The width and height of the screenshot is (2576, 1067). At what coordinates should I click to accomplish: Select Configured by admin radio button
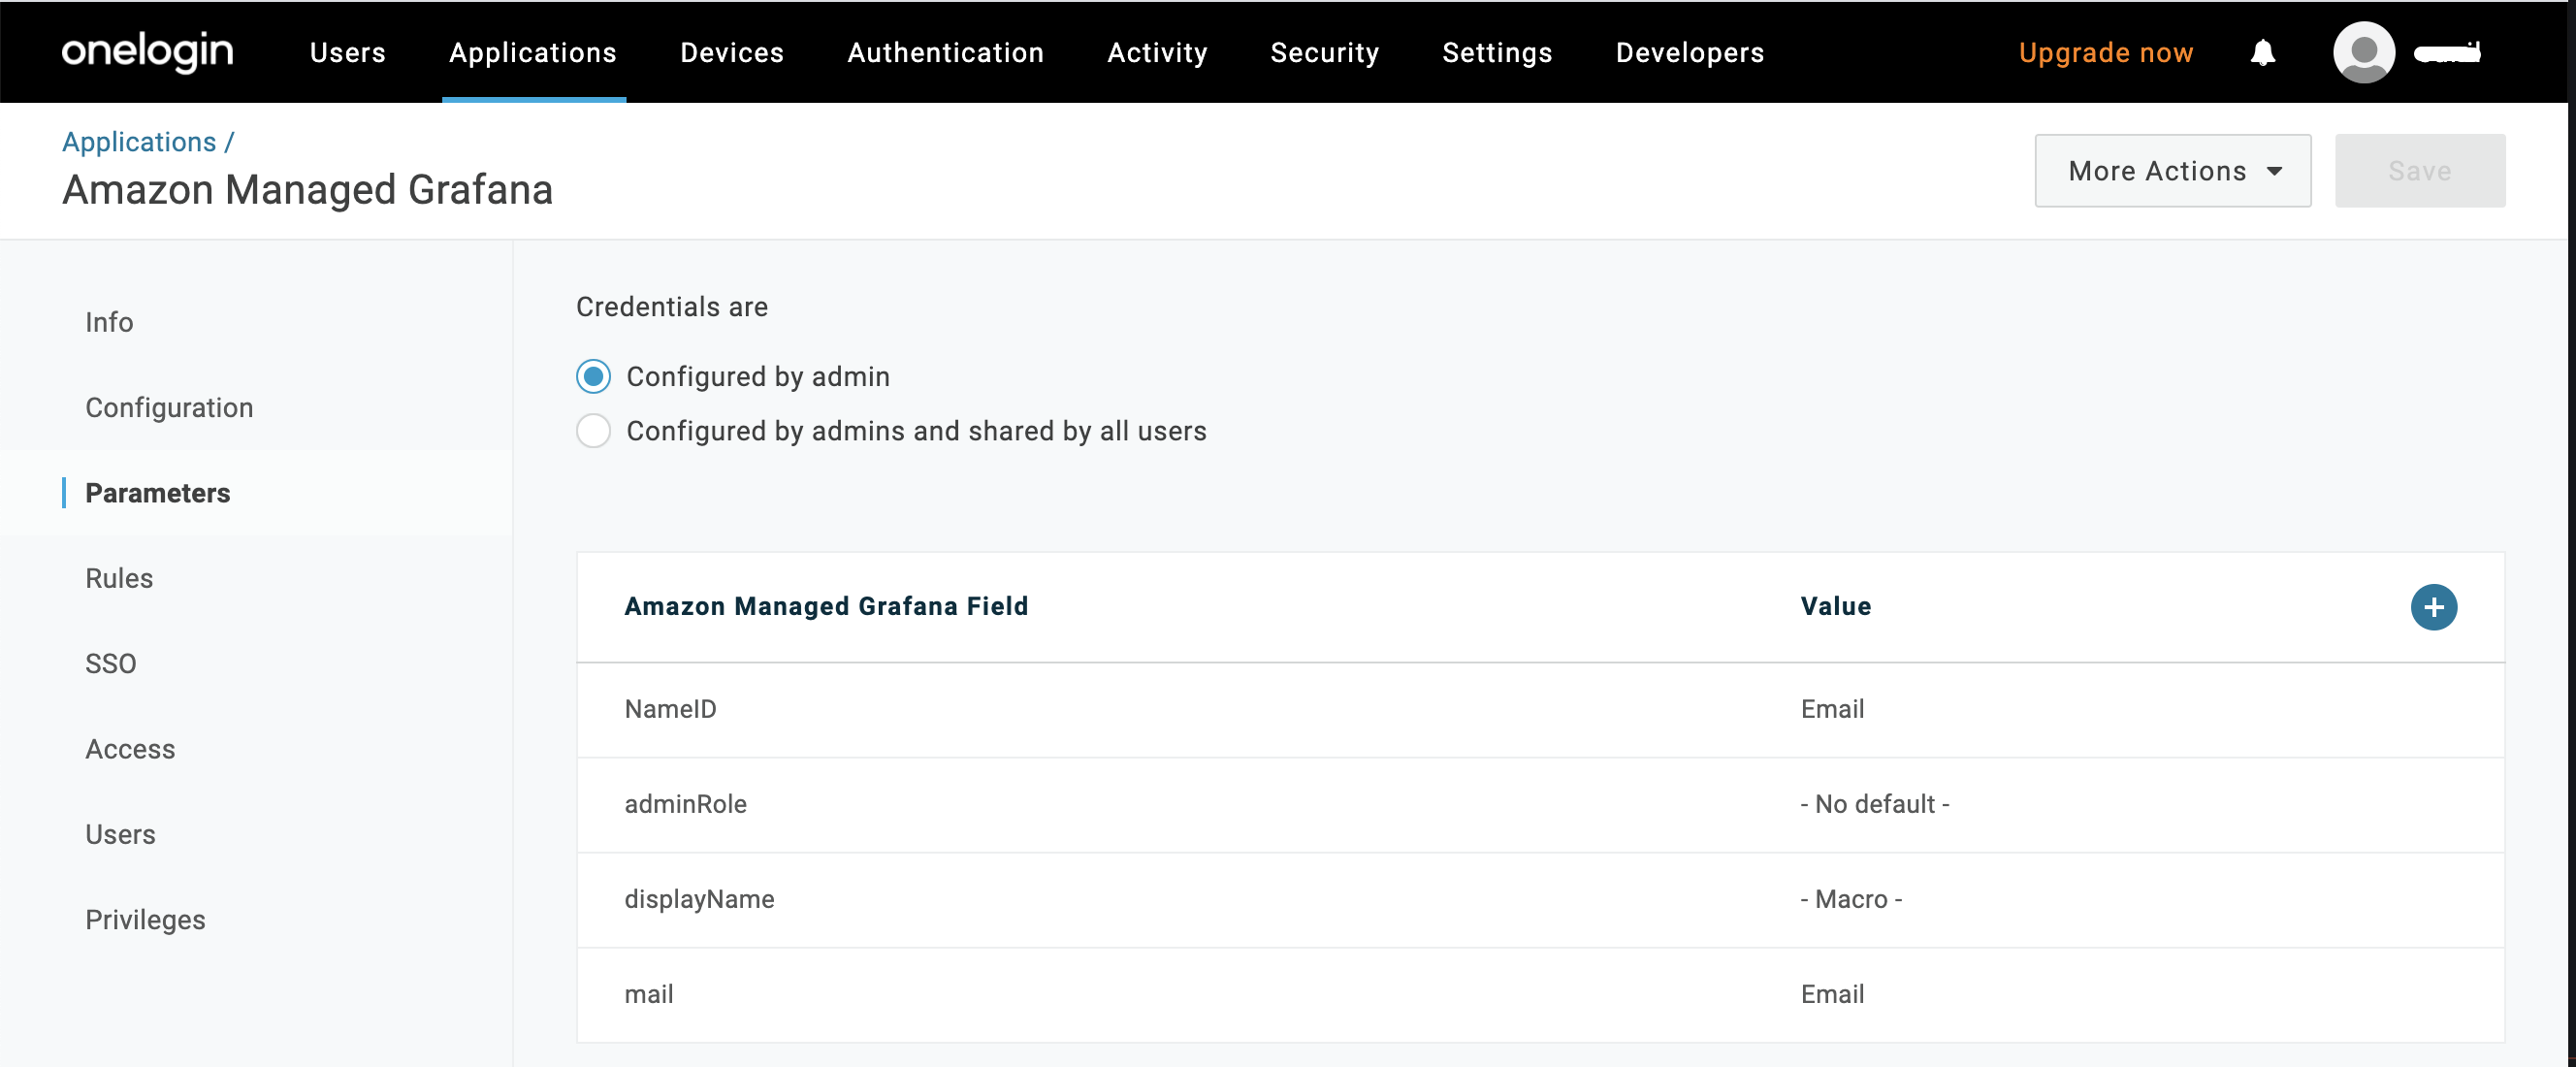(593, 377)
